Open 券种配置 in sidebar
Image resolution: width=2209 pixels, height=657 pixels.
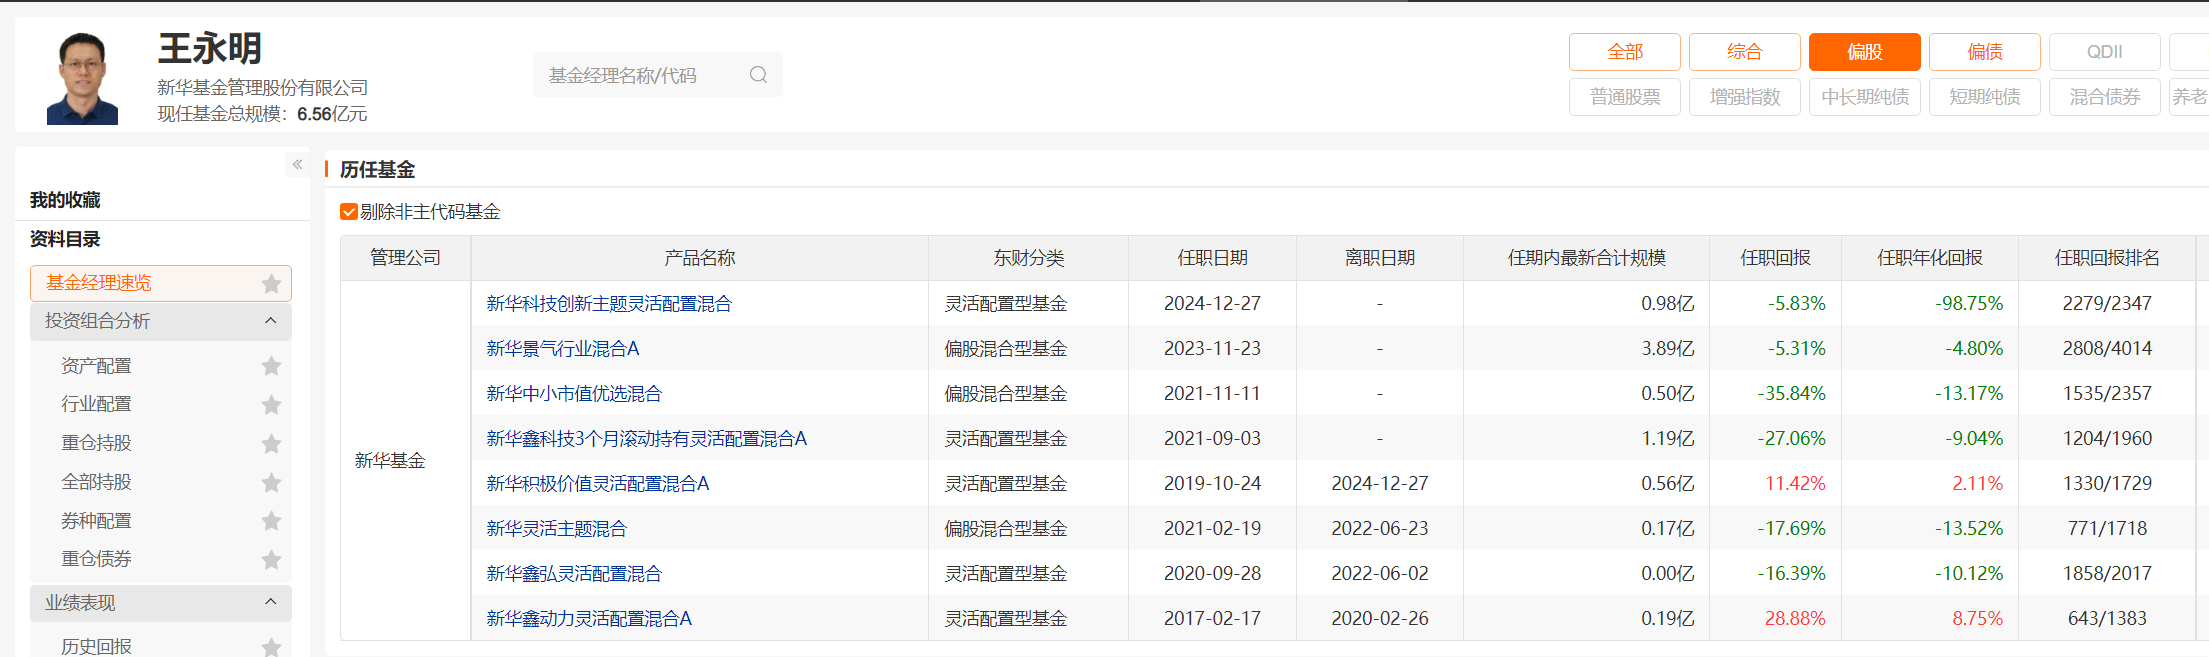pos(96,520)
